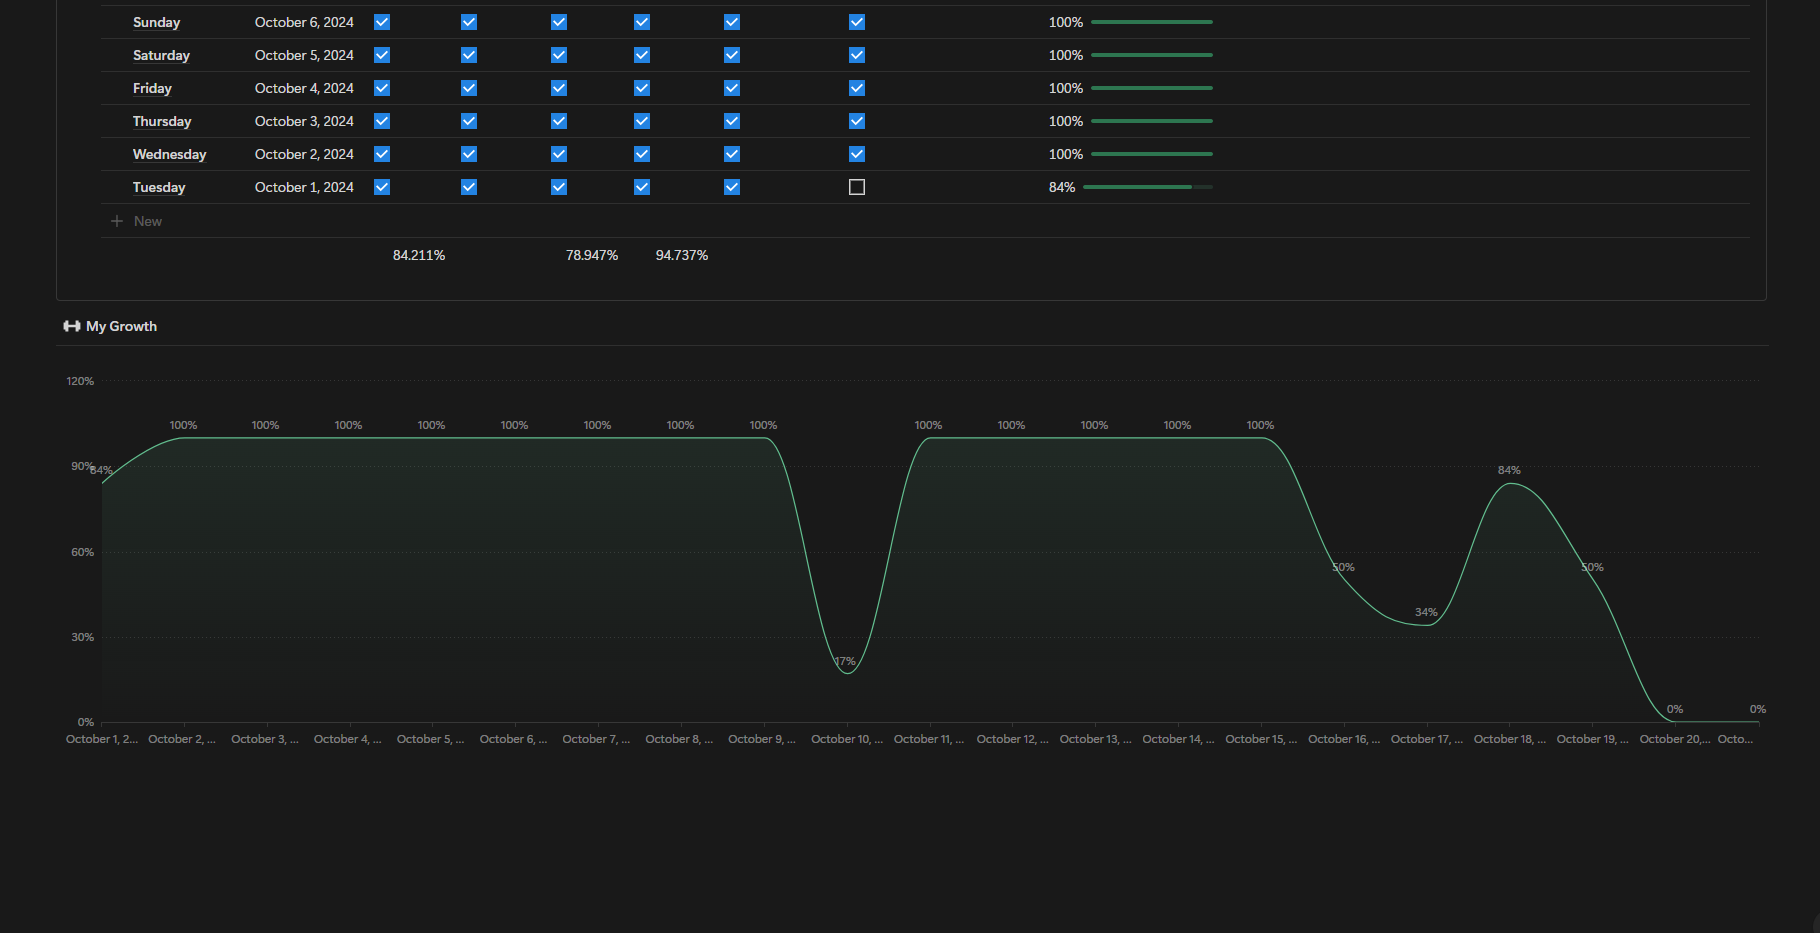1820x933 pixels.
Task: Click the October 13 x-axis label
Action: [1095, 739]
